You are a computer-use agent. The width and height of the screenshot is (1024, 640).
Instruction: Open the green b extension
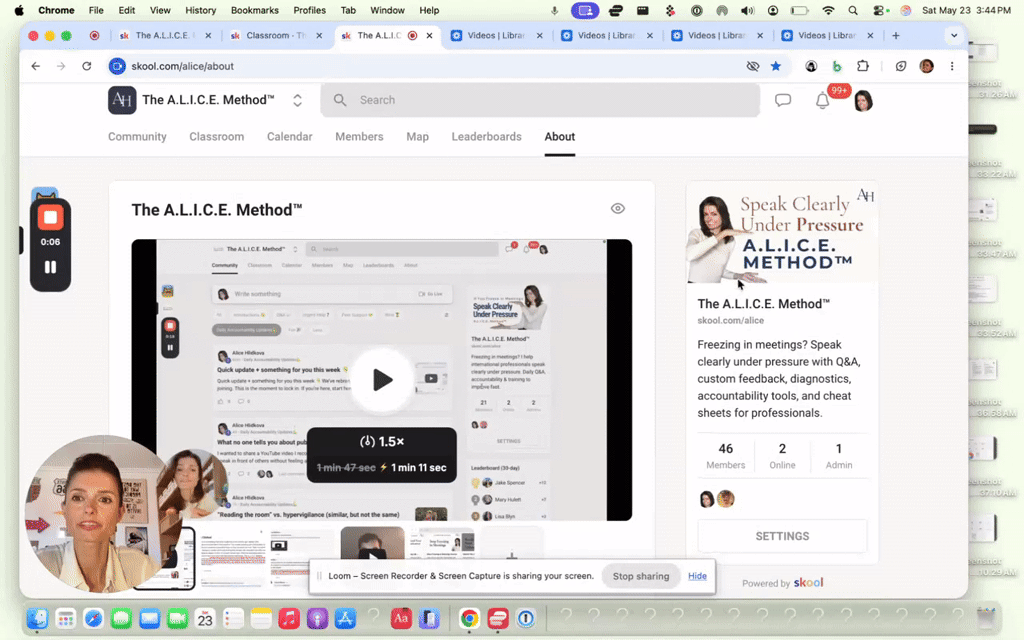[837, 66]
